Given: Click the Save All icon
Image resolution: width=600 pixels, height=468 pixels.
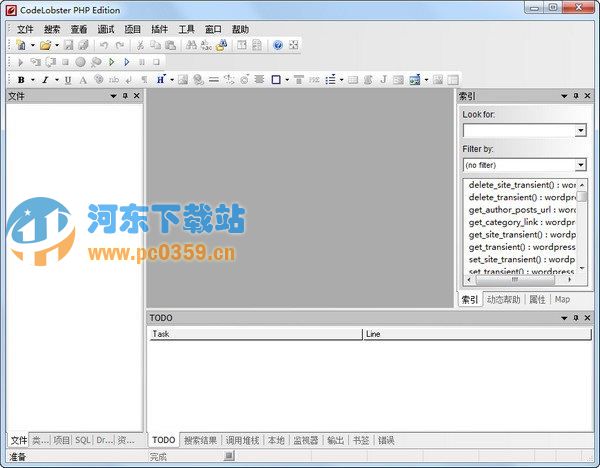Looking at the screenshot, I should (83, 45).
